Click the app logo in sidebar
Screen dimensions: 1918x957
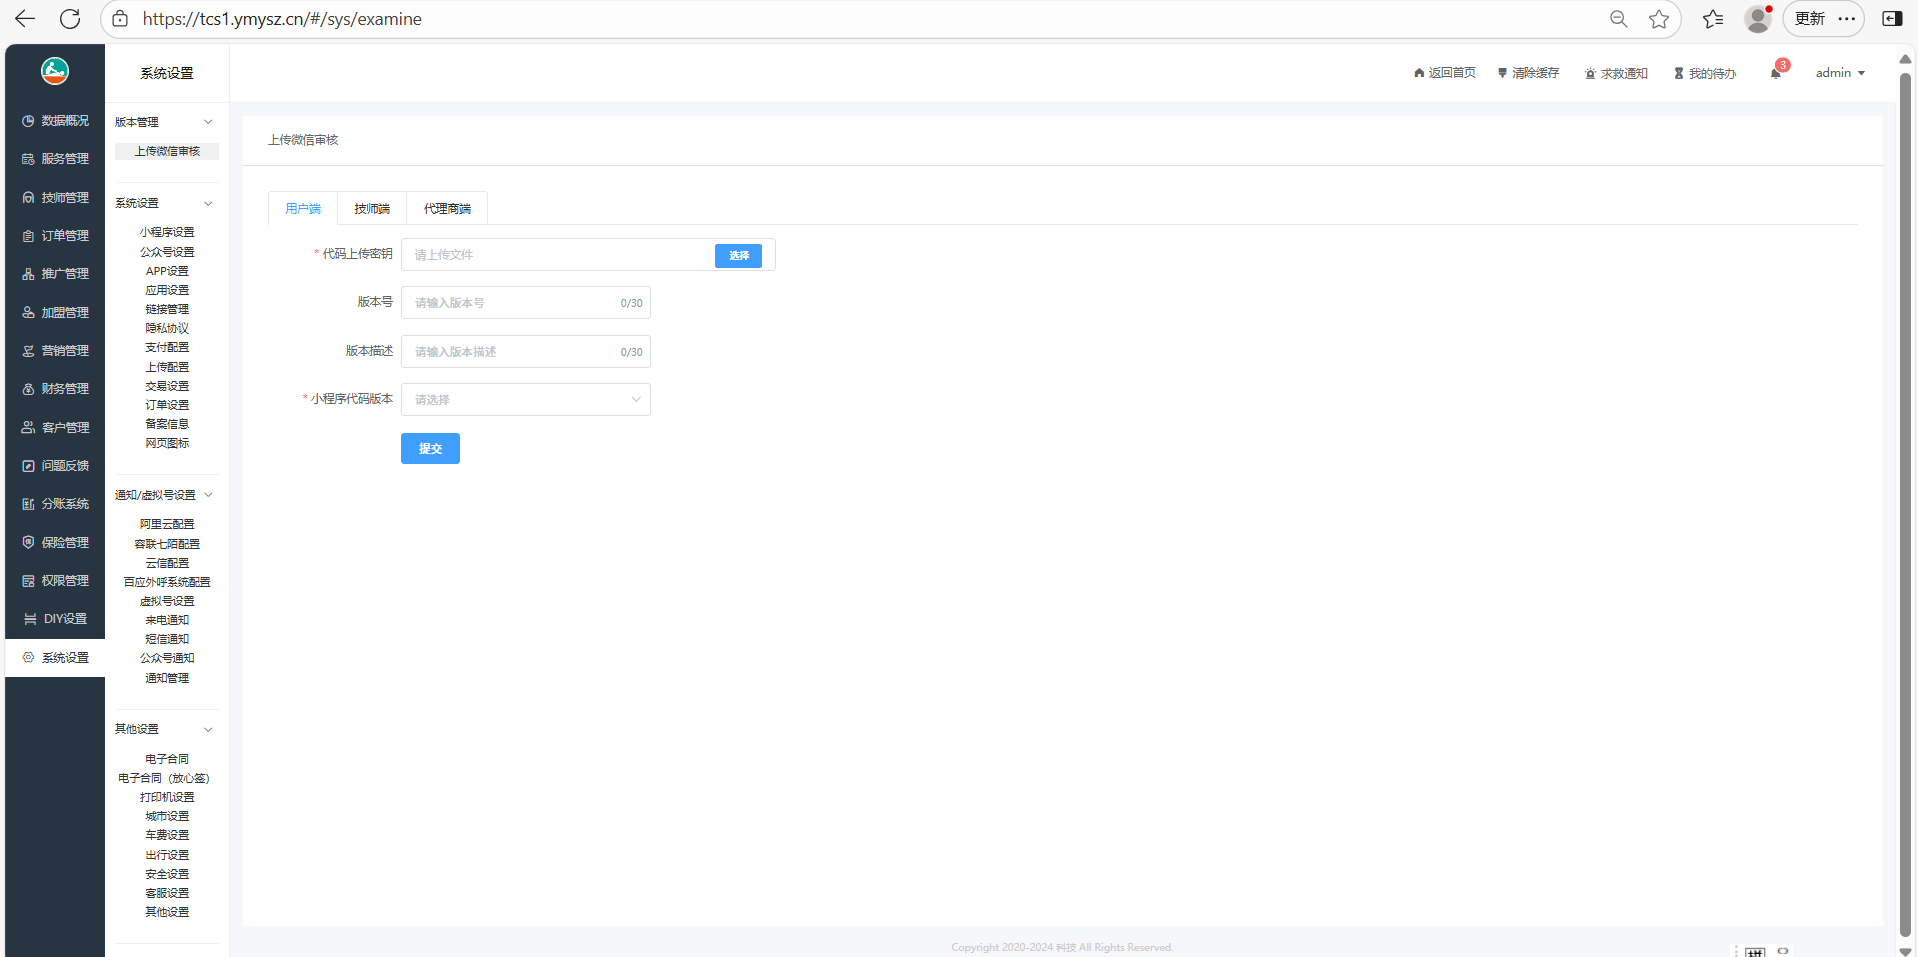click(x=55, y=71)
